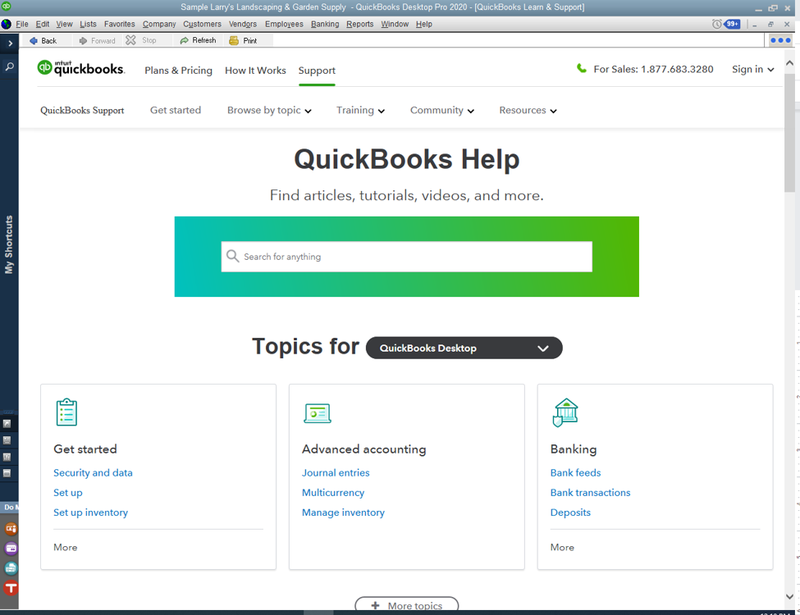
Task: Click the globe icon left of File menu
Action: 6,24
